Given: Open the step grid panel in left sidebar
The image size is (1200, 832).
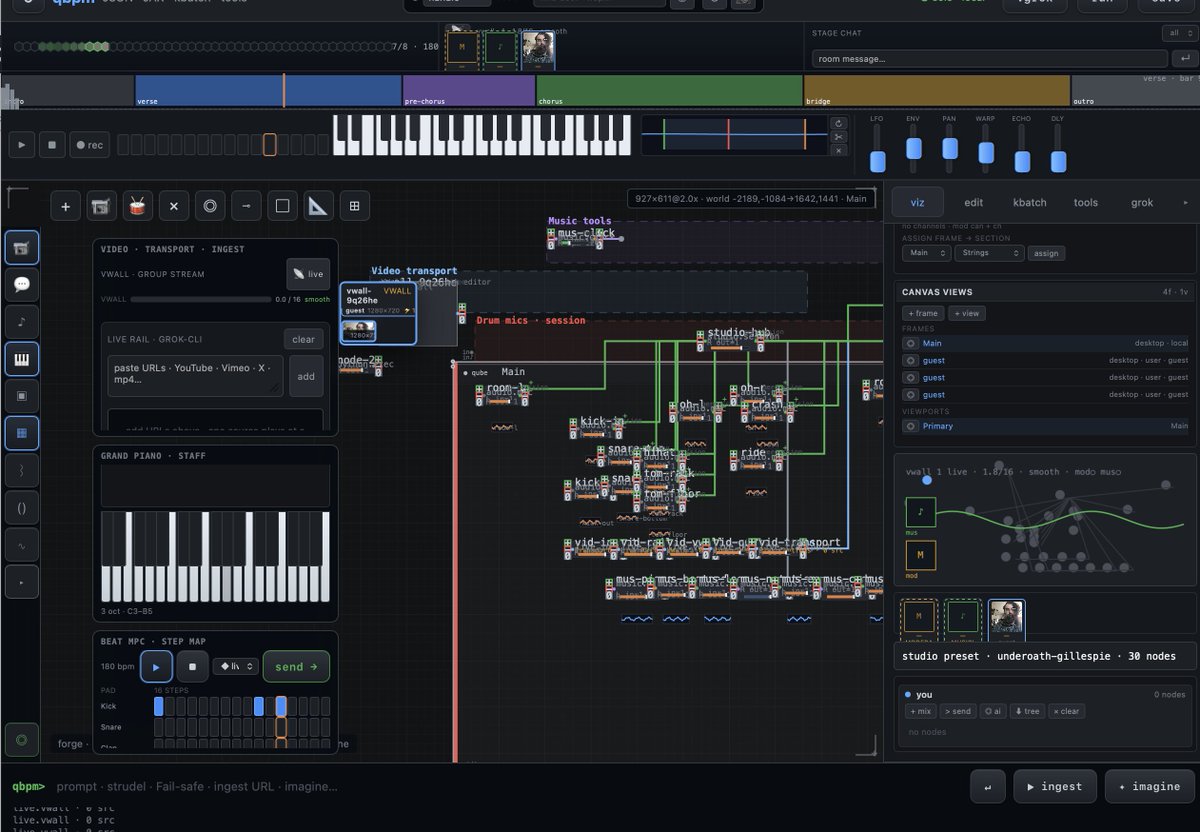Looking at the screenshot, I should pyautogui.click(x=22, y=432).
